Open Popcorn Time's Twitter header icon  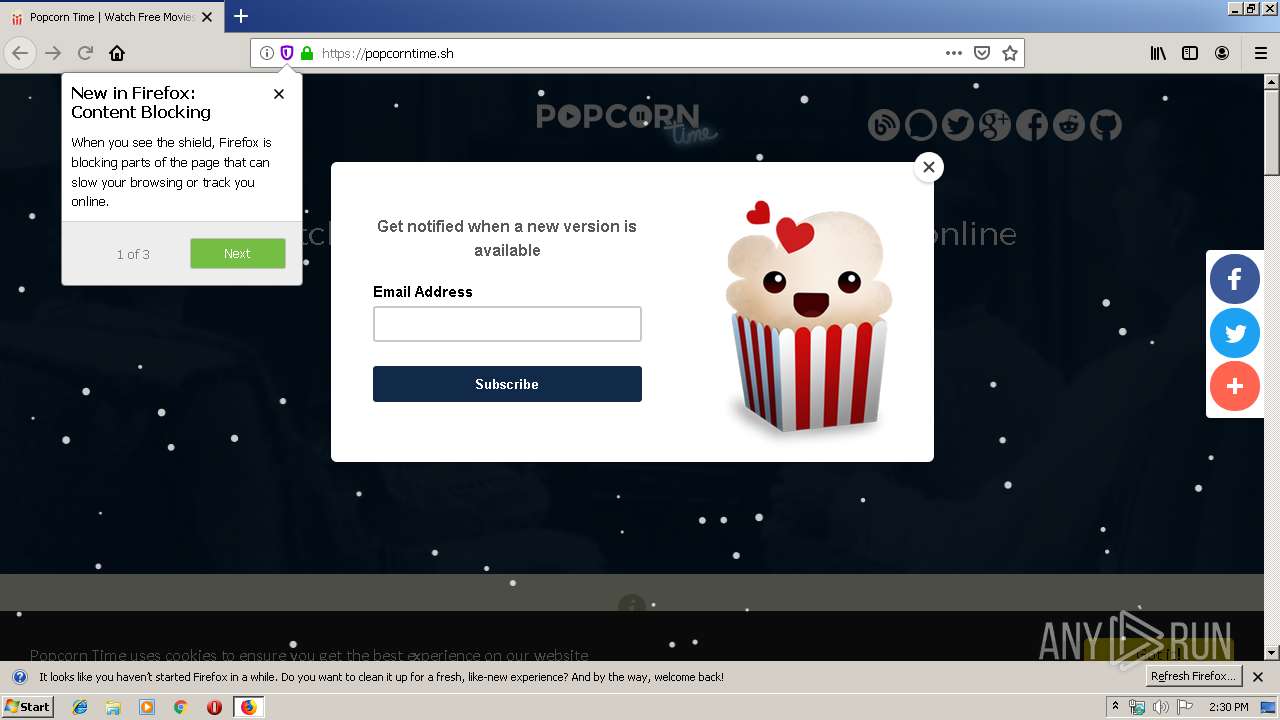click(958, 125)
